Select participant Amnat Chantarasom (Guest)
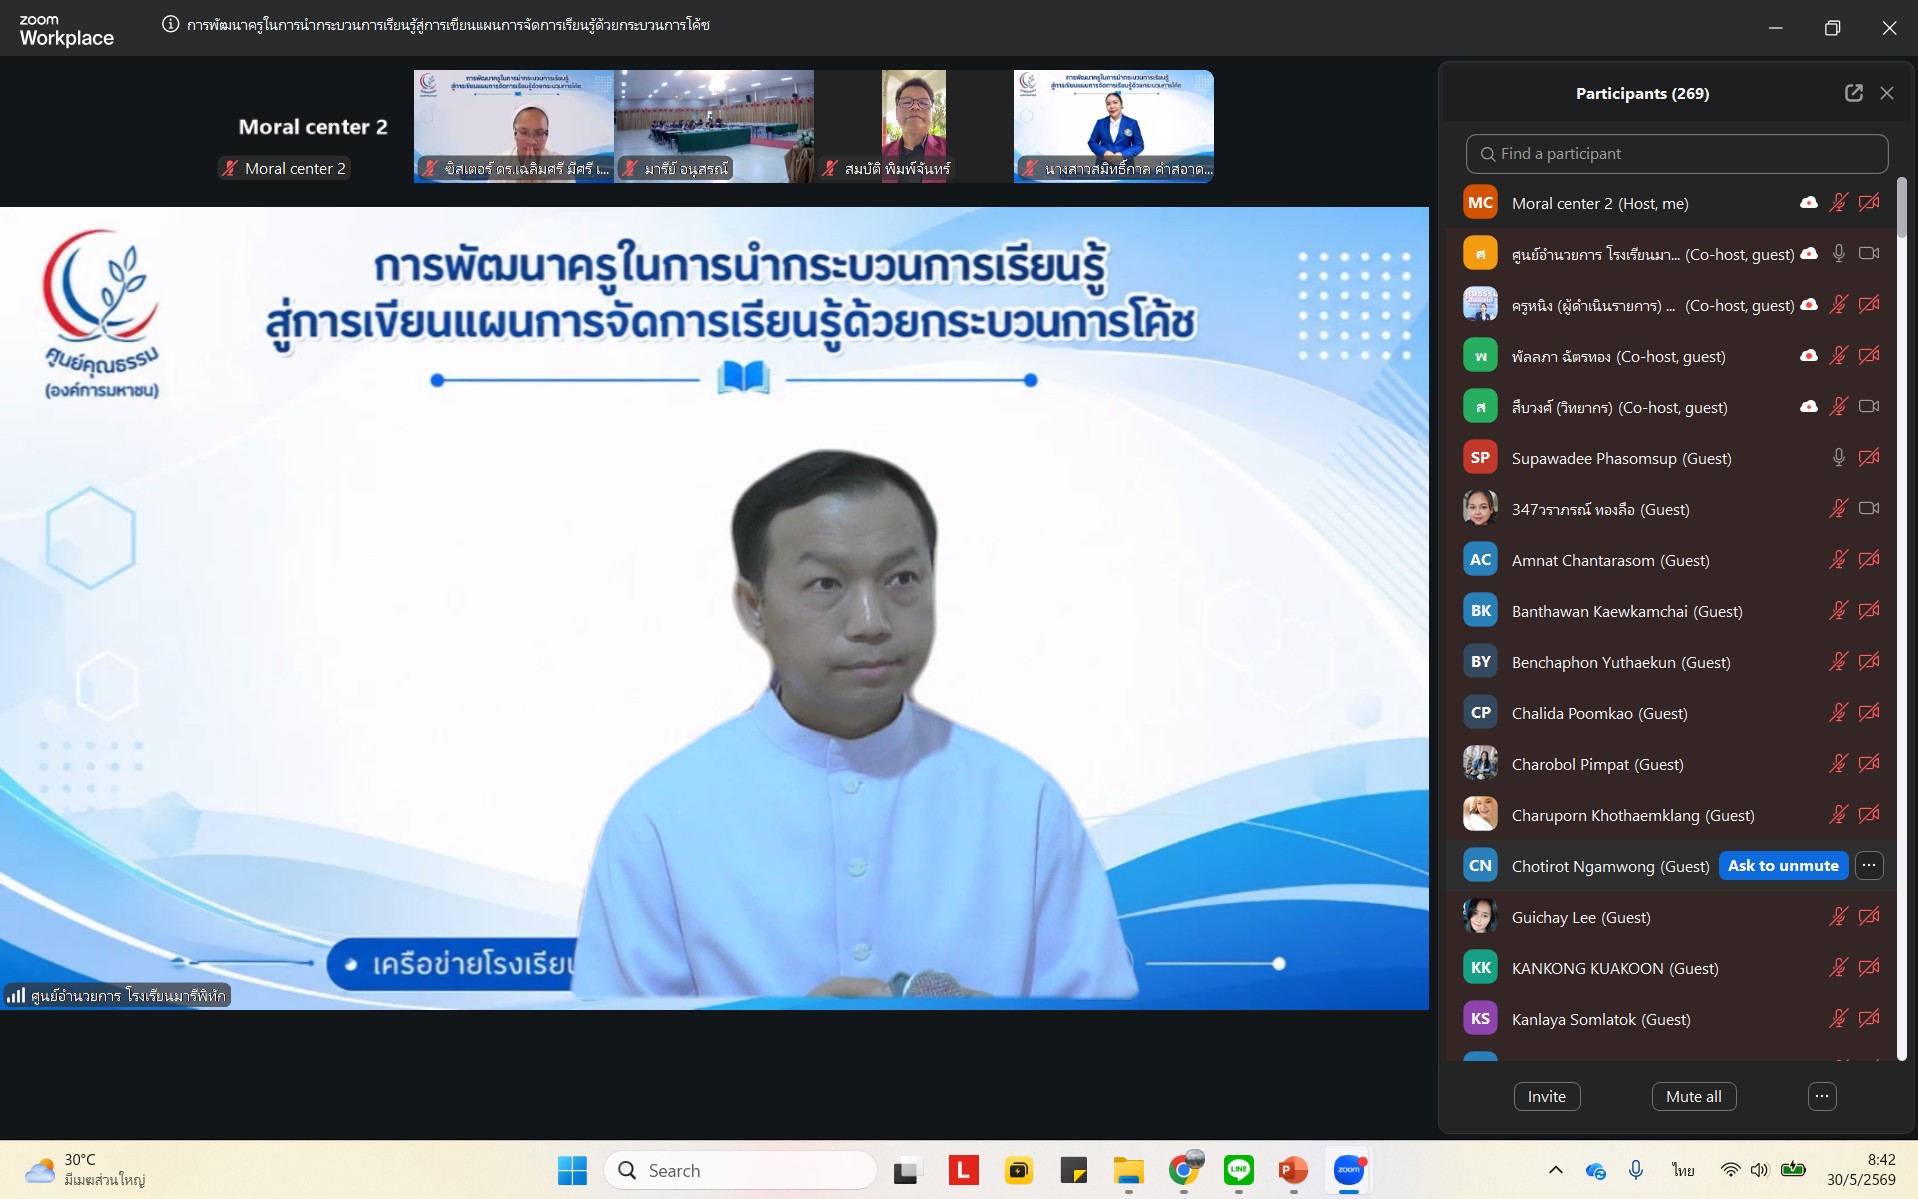1918x1199 pixels. (x=1672, y=560)
